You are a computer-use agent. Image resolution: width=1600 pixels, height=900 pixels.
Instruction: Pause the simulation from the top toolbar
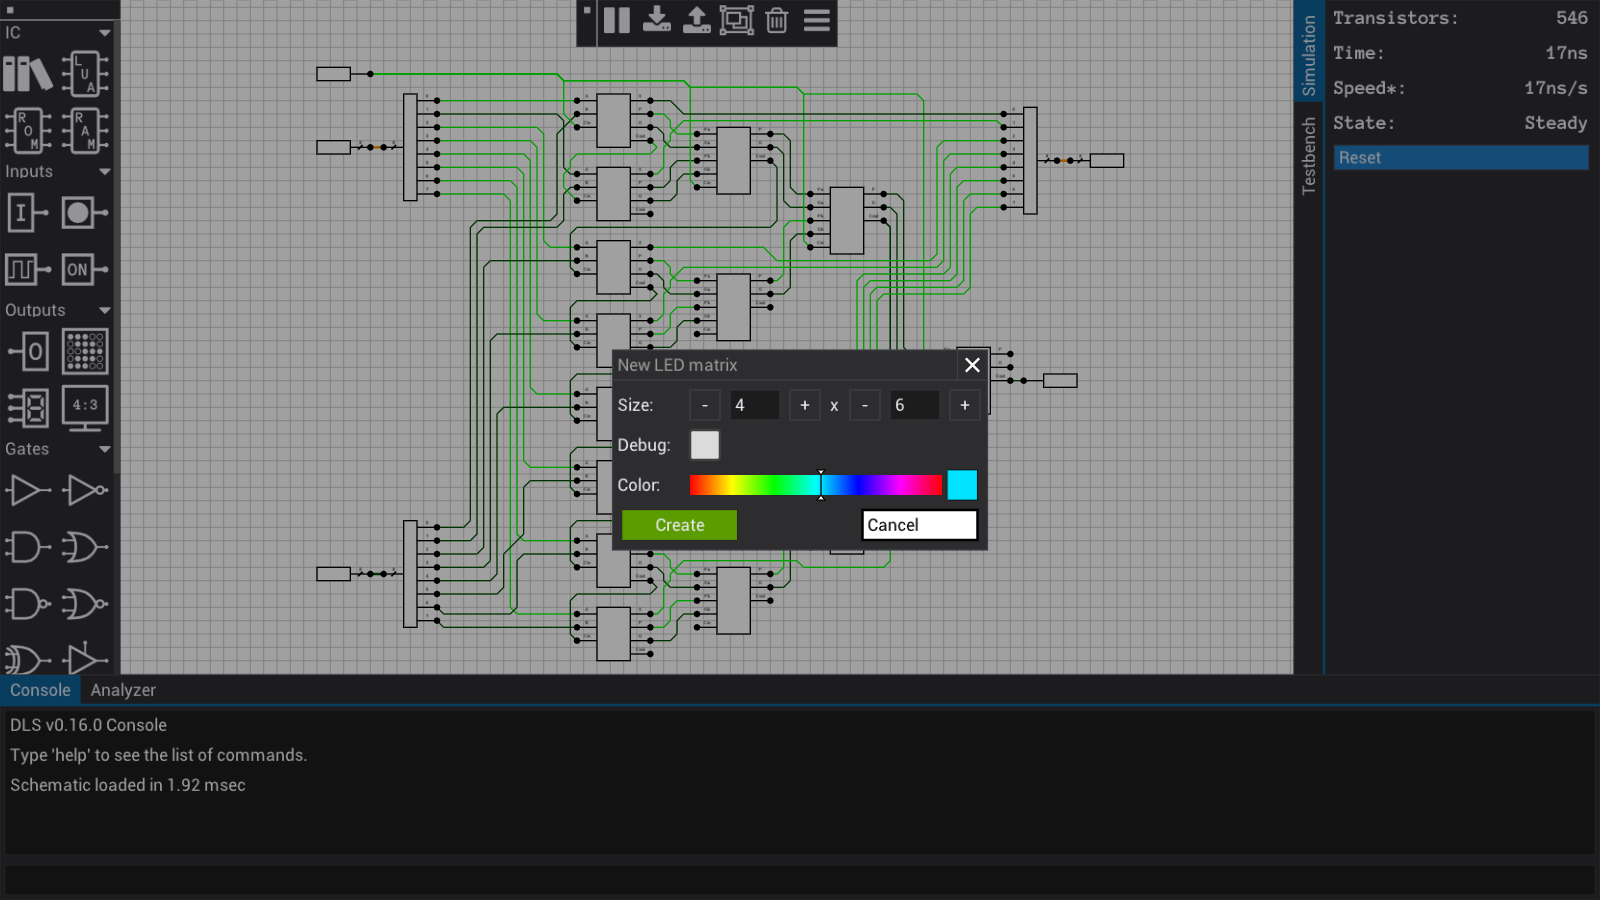coord(617,21)
